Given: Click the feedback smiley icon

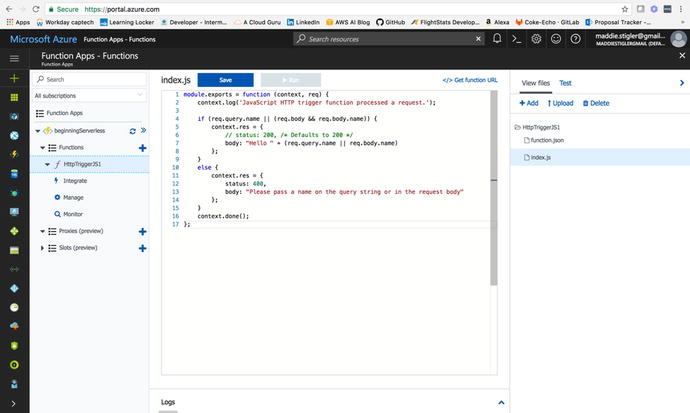Looking at the screenshot, I should [555, 39].
